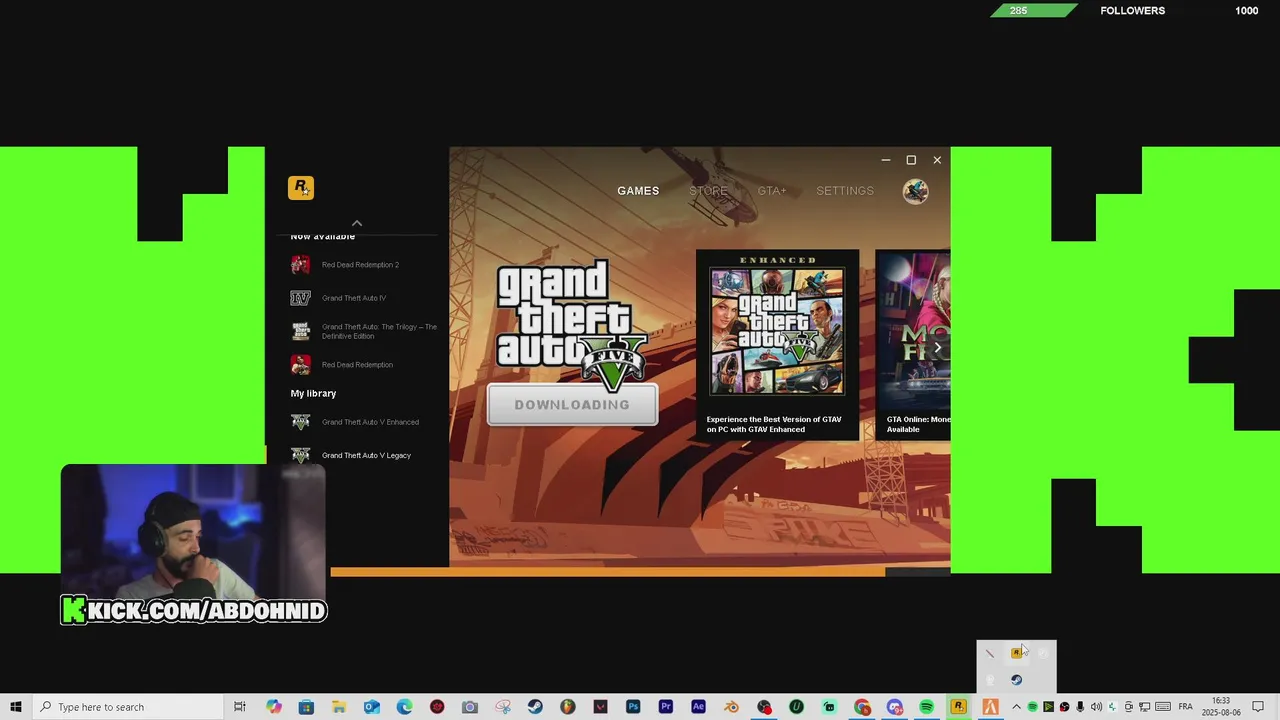The image size is (1280, 720).
Task: Open File Explorer from the taskbar
Action: (339, 707)
